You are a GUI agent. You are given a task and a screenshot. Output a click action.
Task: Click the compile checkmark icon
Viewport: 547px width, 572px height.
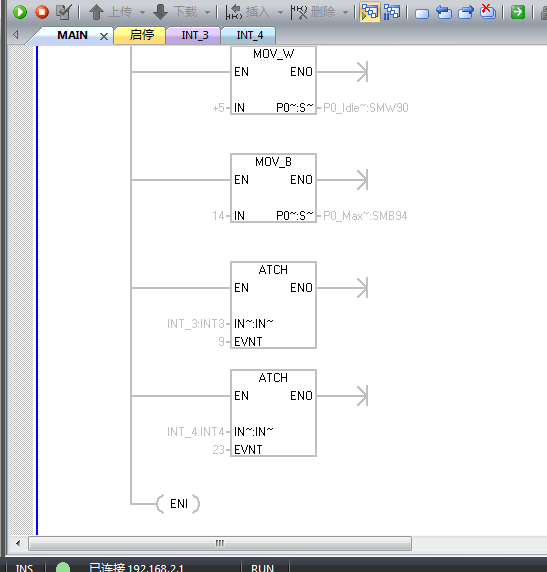63,12
